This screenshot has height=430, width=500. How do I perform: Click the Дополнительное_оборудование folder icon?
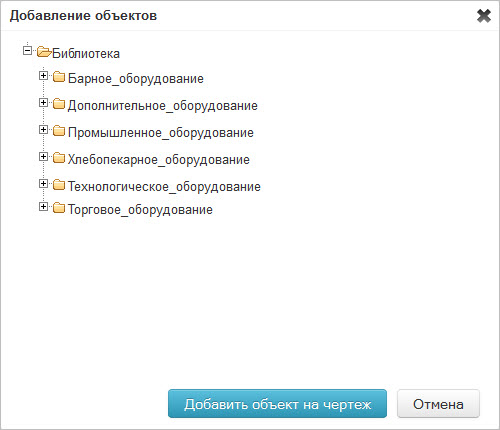pos(59,104)
